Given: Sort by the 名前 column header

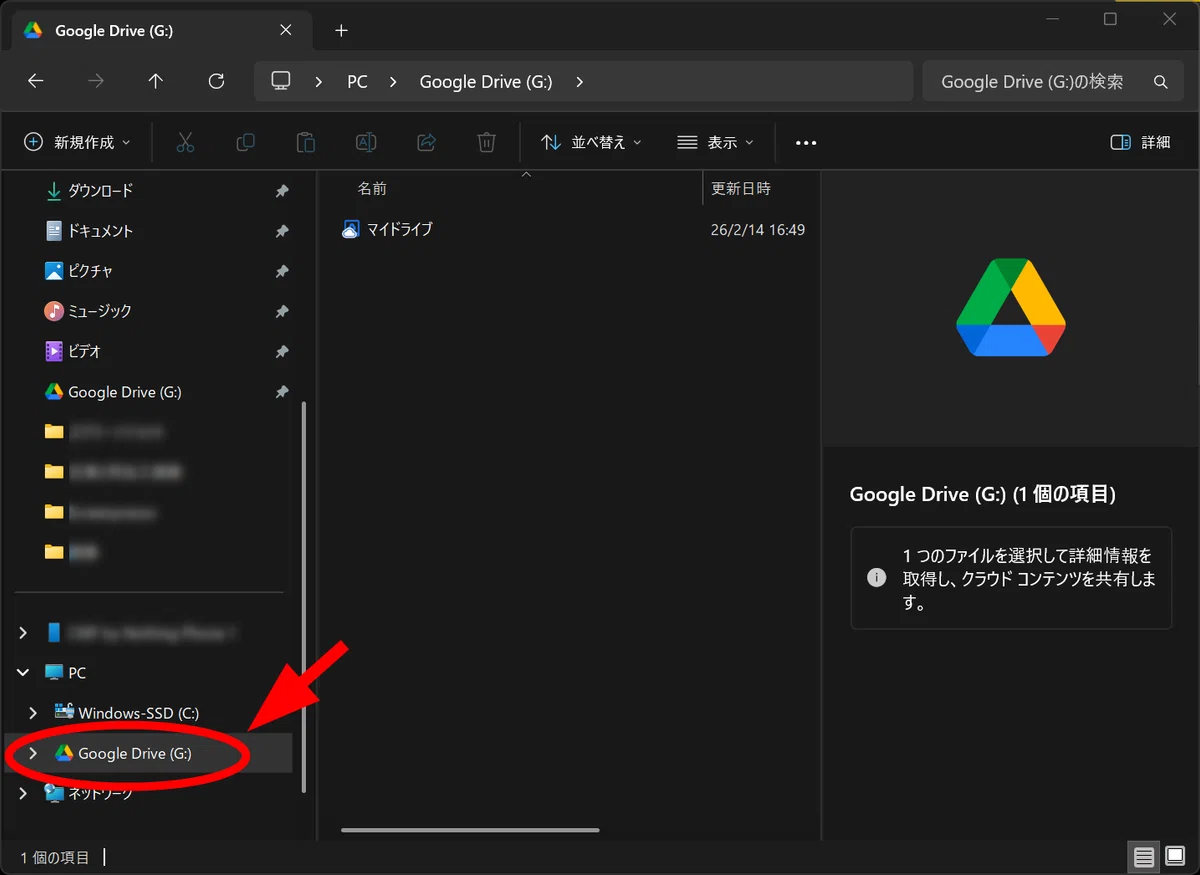Looking at the screenshot, I should 372,188.
